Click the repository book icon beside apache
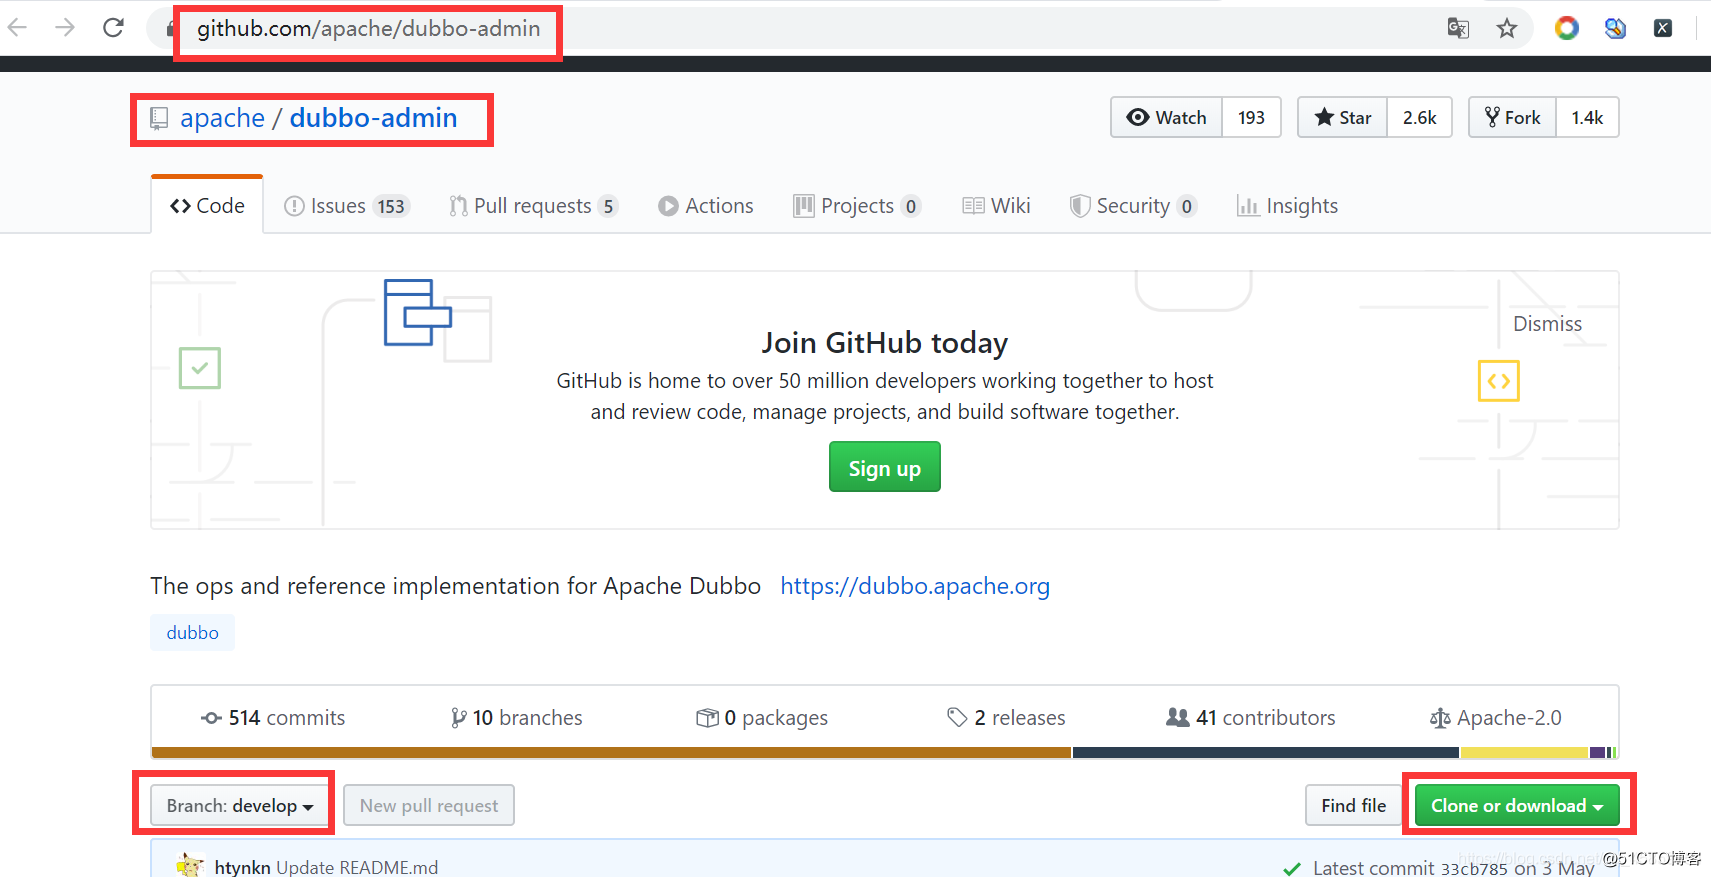Screen dimensions: 1711x877 pos(159,119)
